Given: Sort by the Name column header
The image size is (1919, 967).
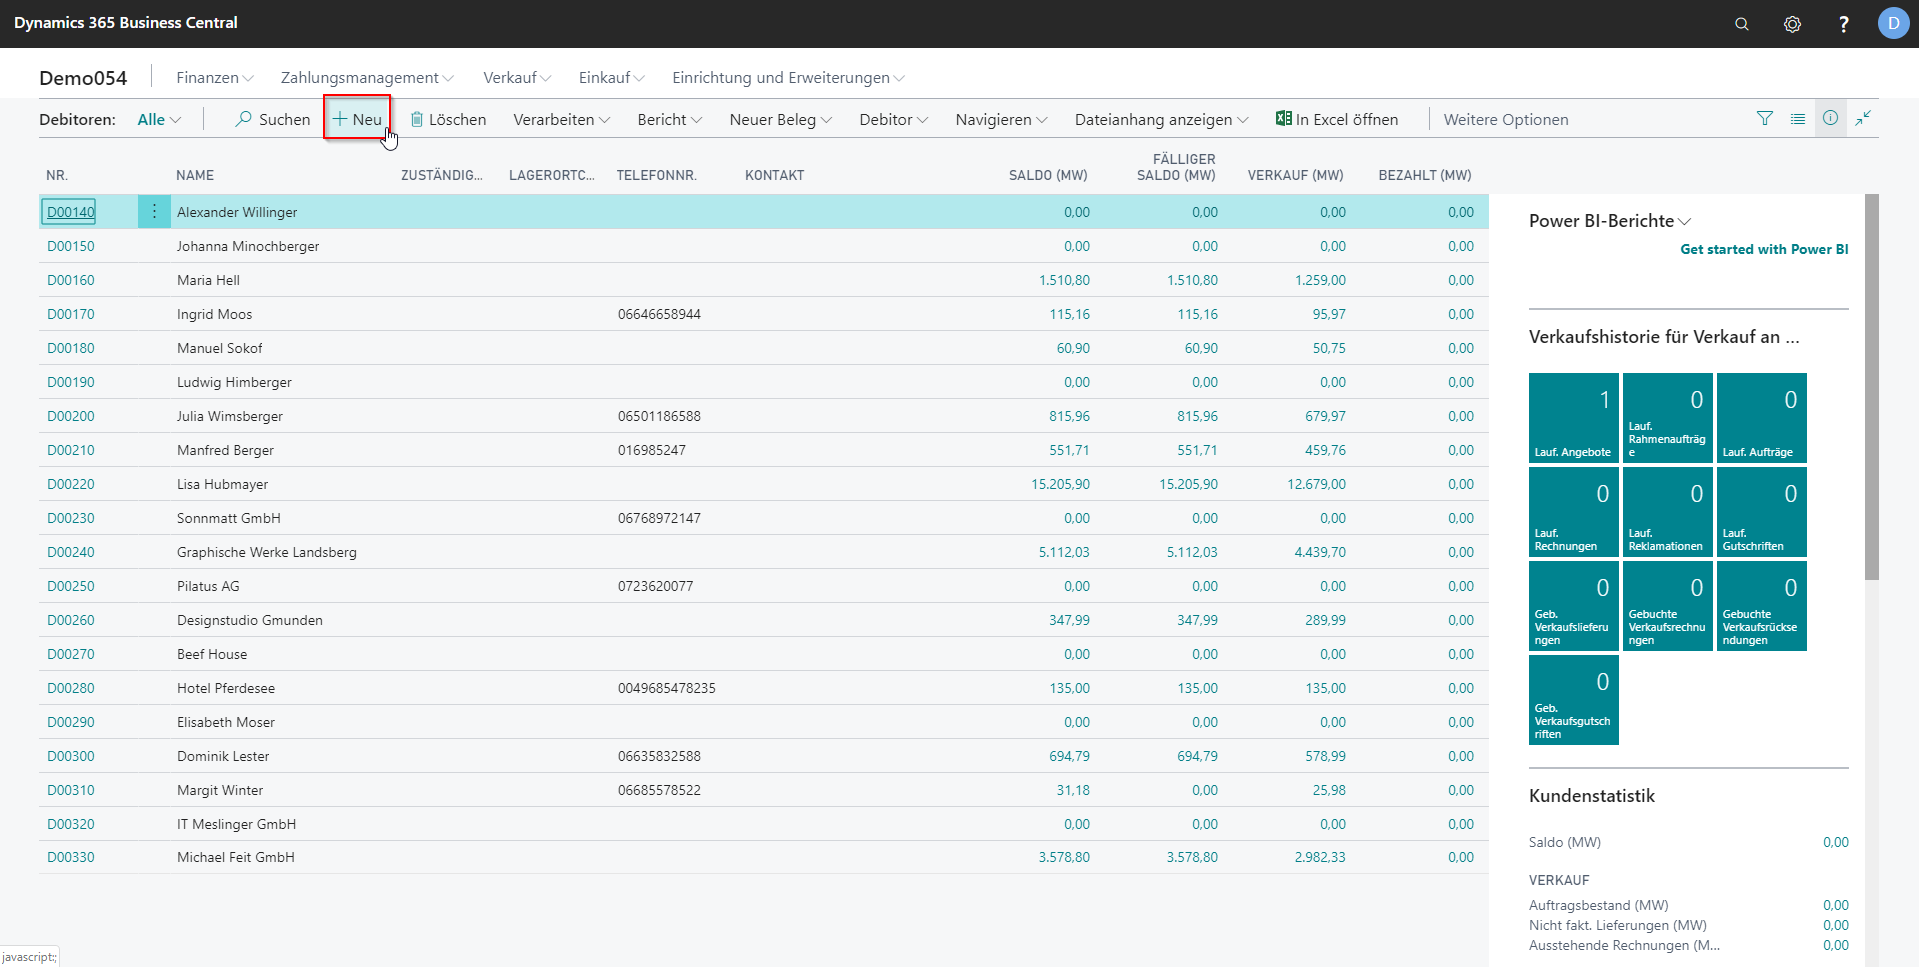Looking at the screenshot, I should coord(195,175).
